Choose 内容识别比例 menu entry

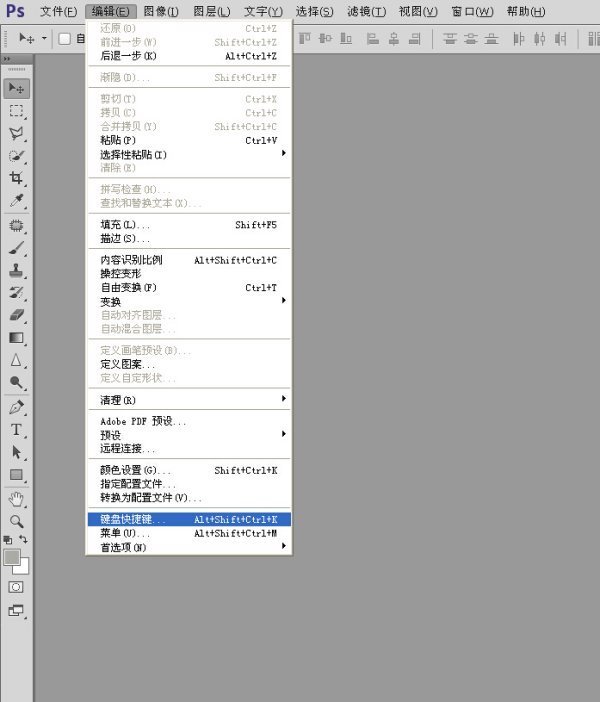189,260
